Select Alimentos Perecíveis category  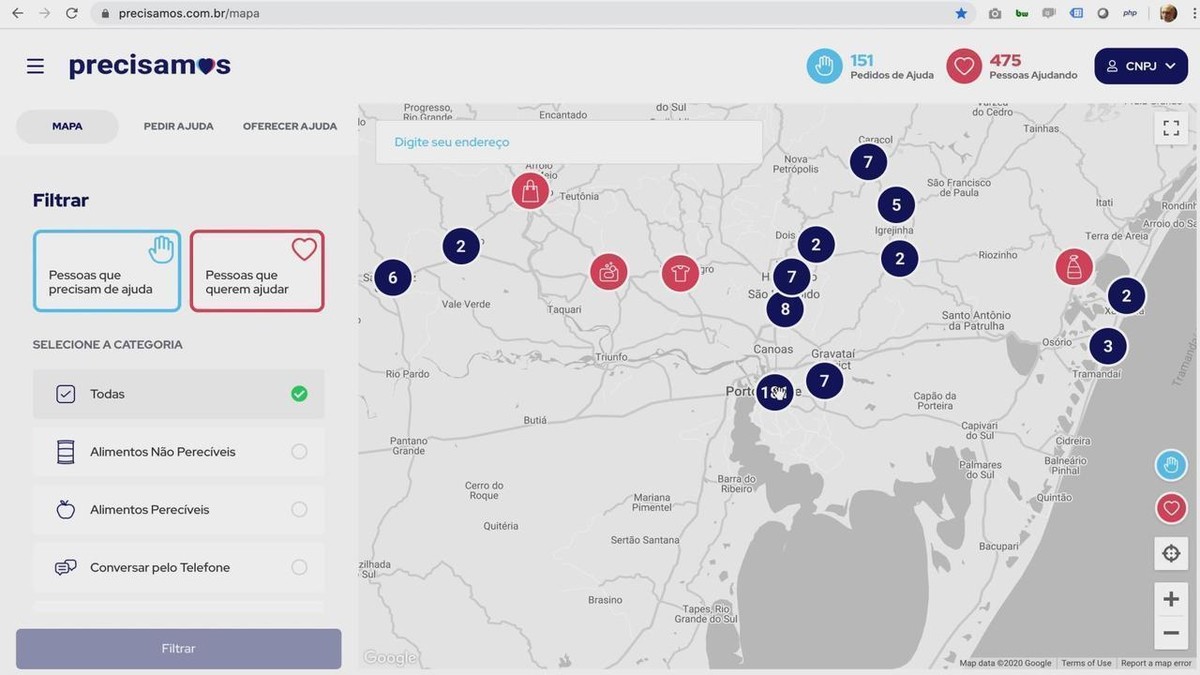pos(179,510)
